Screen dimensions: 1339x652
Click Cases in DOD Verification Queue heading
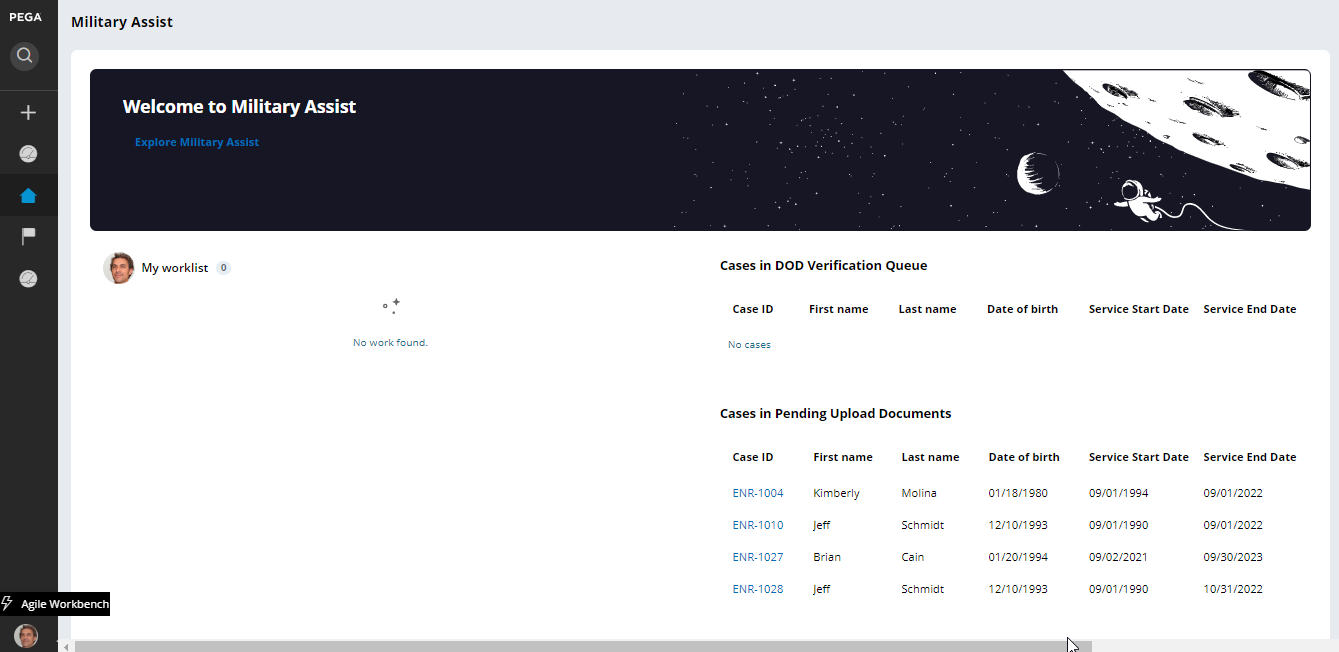(824, 266)
